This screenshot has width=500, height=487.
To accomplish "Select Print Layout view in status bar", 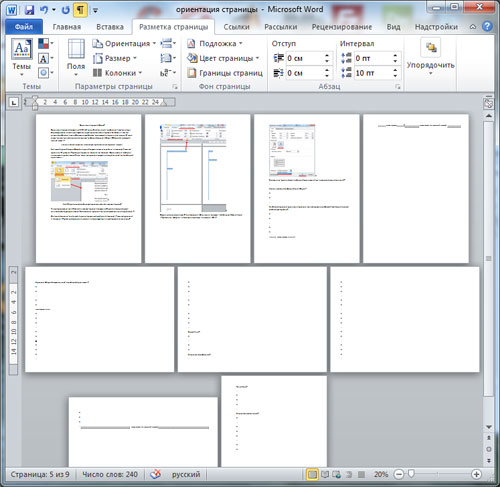I will point(312,474).
